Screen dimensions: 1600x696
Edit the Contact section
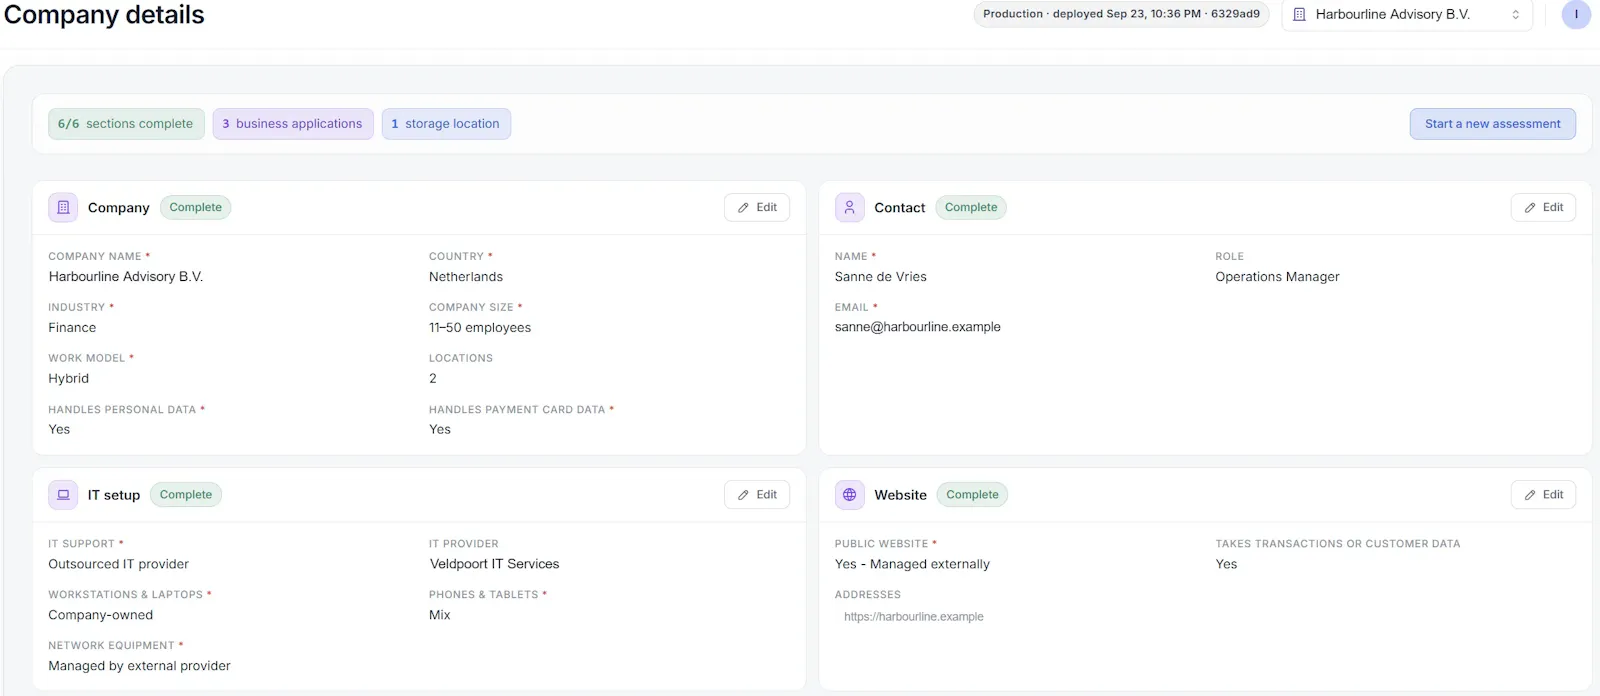pyautogui.click(x=1543, y=207)
